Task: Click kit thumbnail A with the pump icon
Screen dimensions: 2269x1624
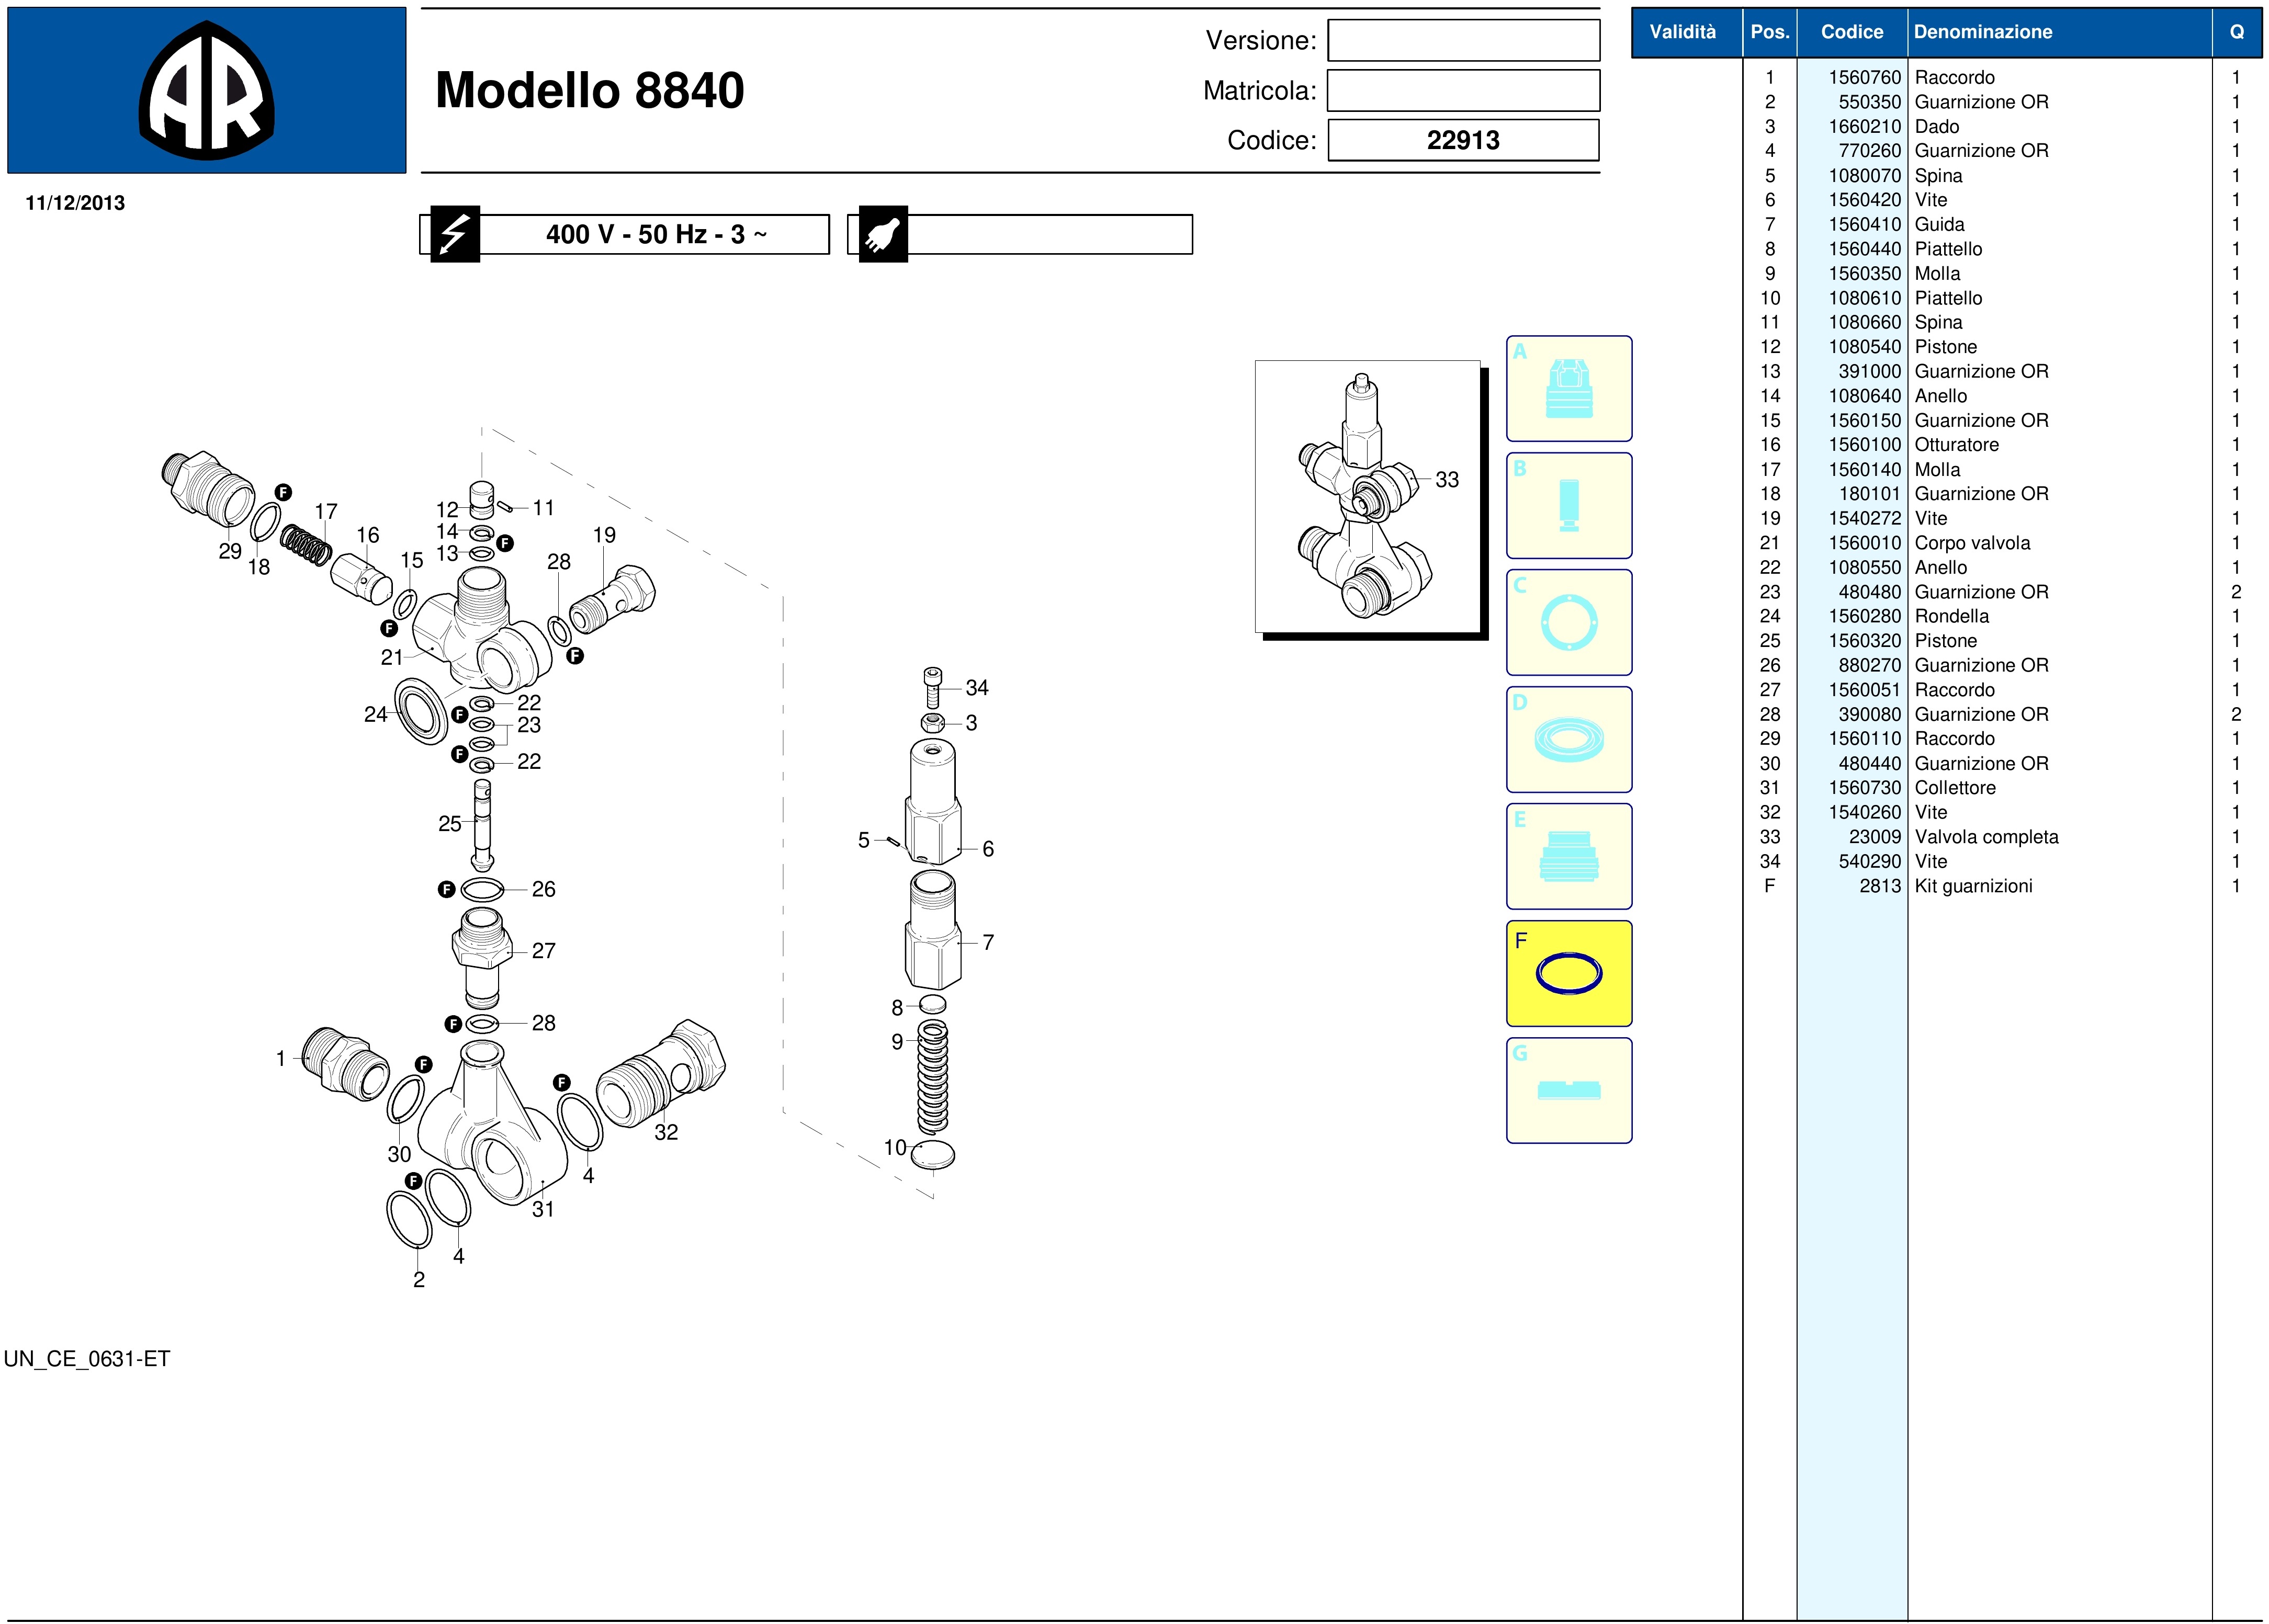Action: coord(1568,389)
